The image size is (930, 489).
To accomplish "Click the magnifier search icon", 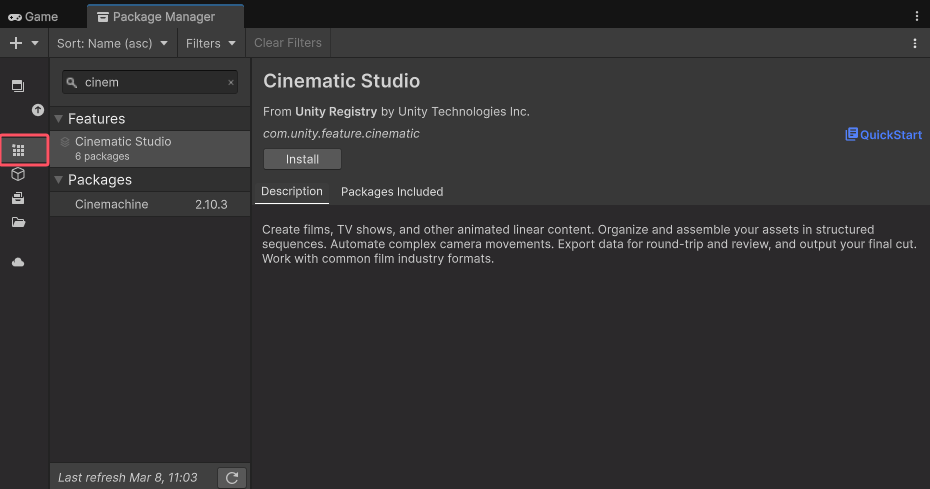I will click(72, 82).
